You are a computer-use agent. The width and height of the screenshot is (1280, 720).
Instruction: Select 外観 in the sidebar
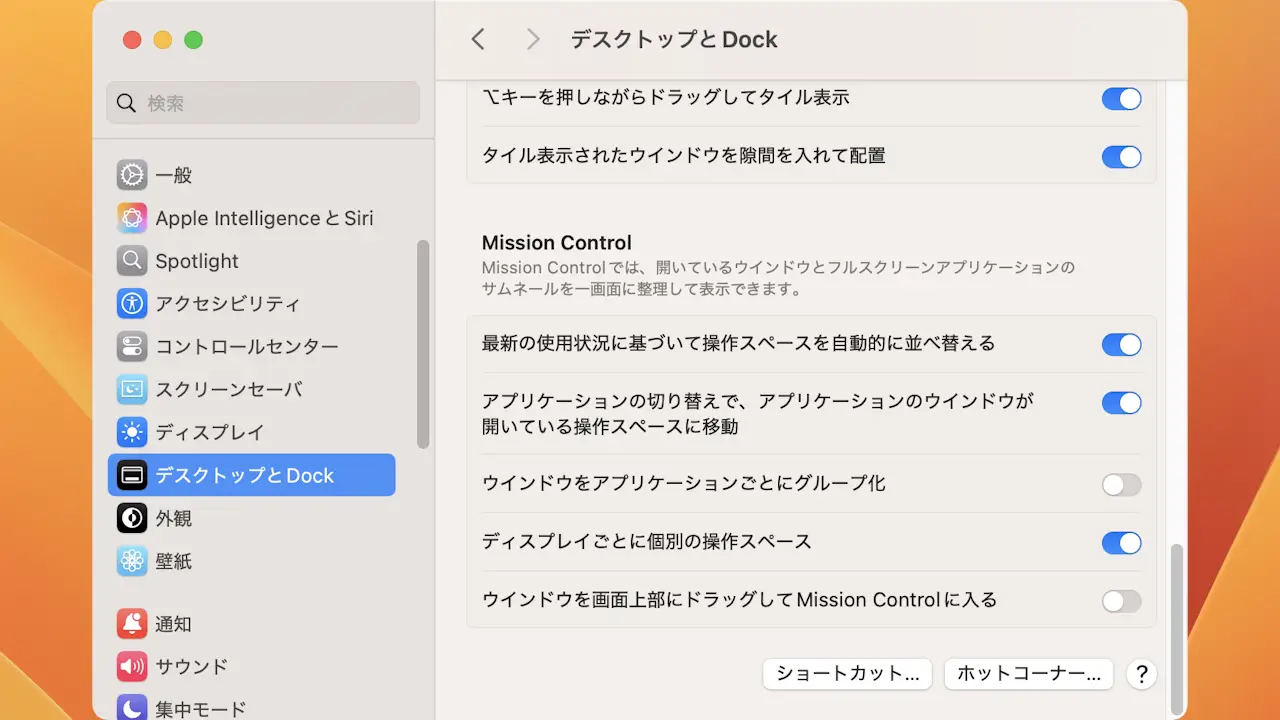tap(173, 518)
